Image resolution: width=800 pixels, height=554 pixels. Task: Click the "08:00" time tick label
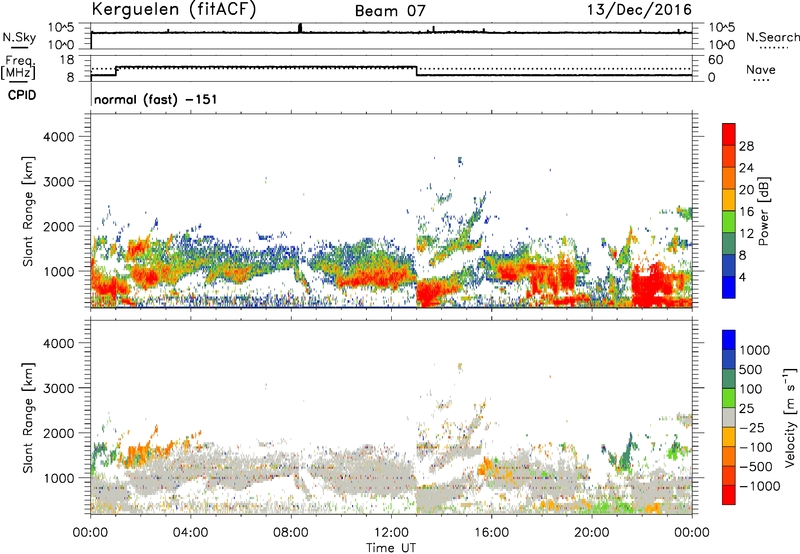pyautogui.click(x=291, y=533)
